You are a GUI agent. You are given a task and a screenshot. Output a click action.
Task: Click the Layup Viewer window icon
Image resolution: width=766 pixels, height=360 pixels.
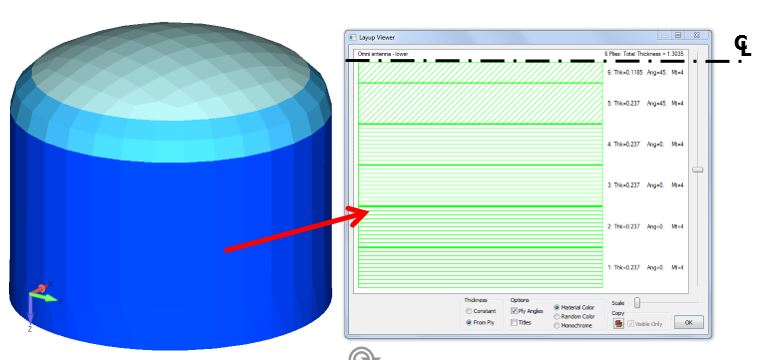pos(353,37)
